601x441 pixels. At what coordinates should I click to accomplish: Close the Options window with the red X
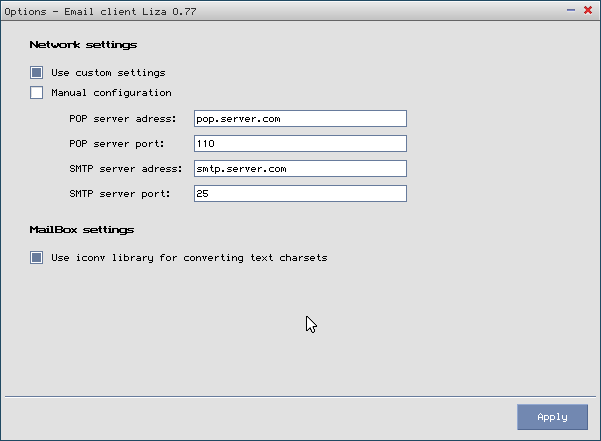click(x=587, y=8)
